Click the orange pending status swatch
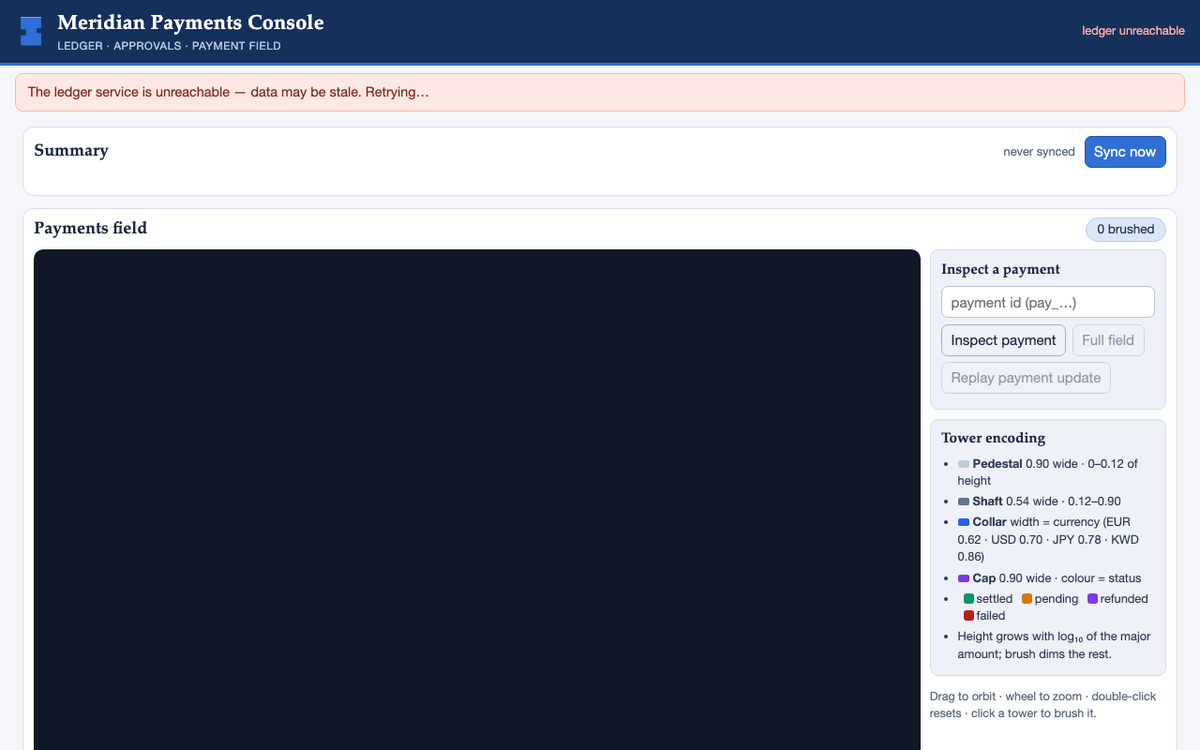The width and height of the screenshot is (1200, 750). pyautogui.click(x=1027, y=599)
